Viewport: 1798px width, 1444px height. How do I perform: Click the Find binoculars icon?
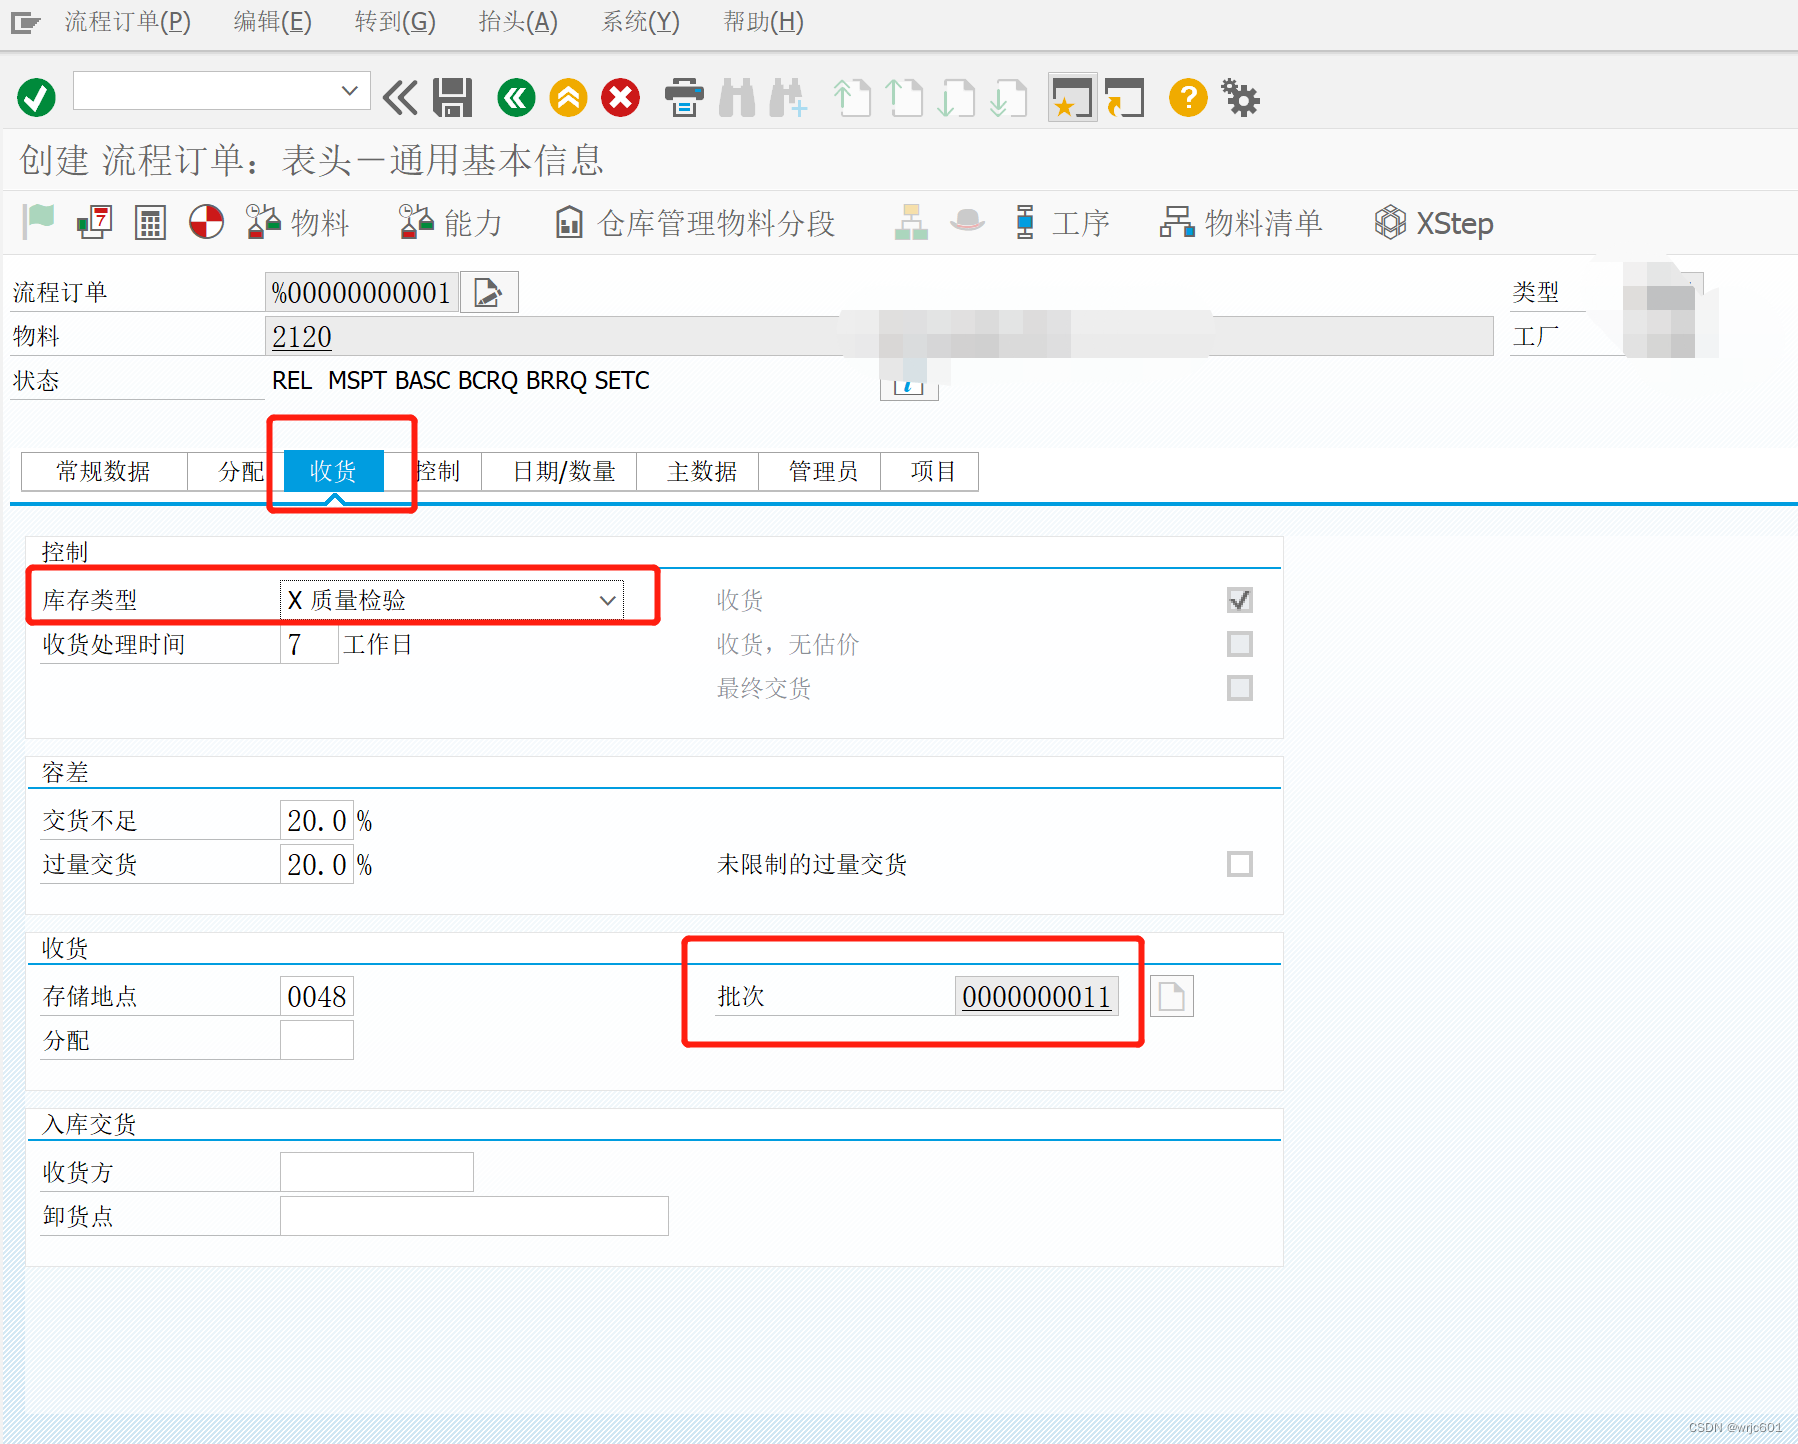coord(737,97)
